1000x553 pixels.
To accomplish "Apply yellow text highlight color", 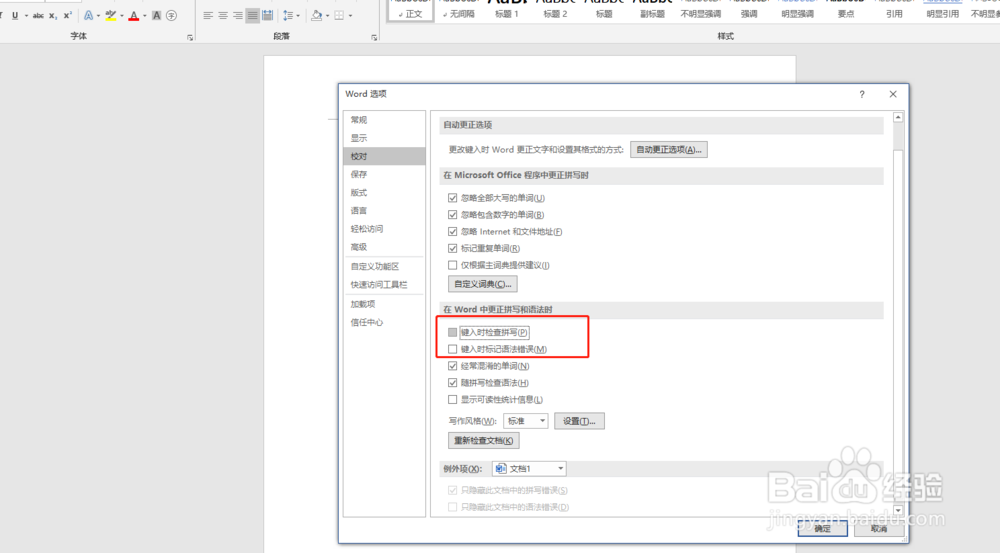I will (111, 15).
